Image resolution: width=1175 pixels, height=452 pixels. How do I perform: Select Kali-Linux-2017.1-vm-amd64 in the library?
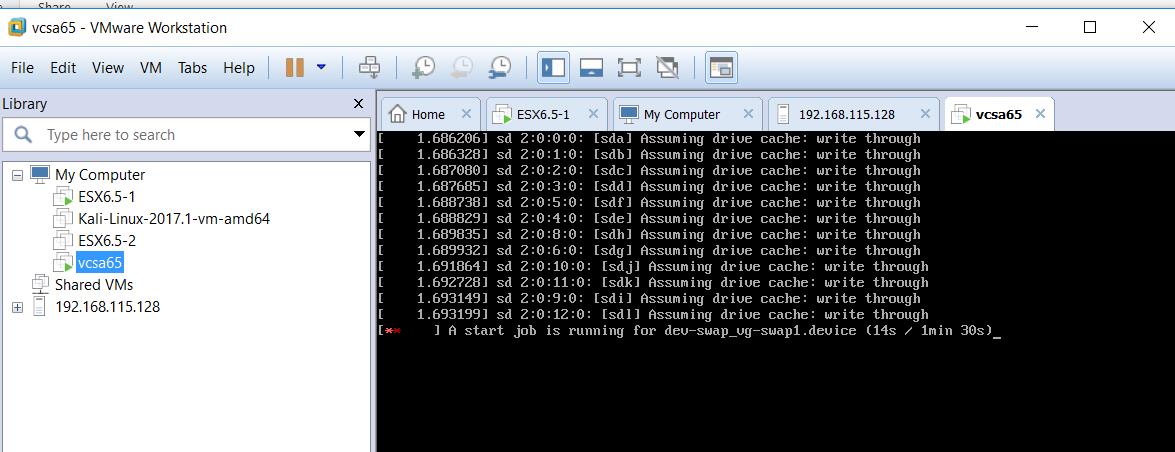tap(174, 219)
